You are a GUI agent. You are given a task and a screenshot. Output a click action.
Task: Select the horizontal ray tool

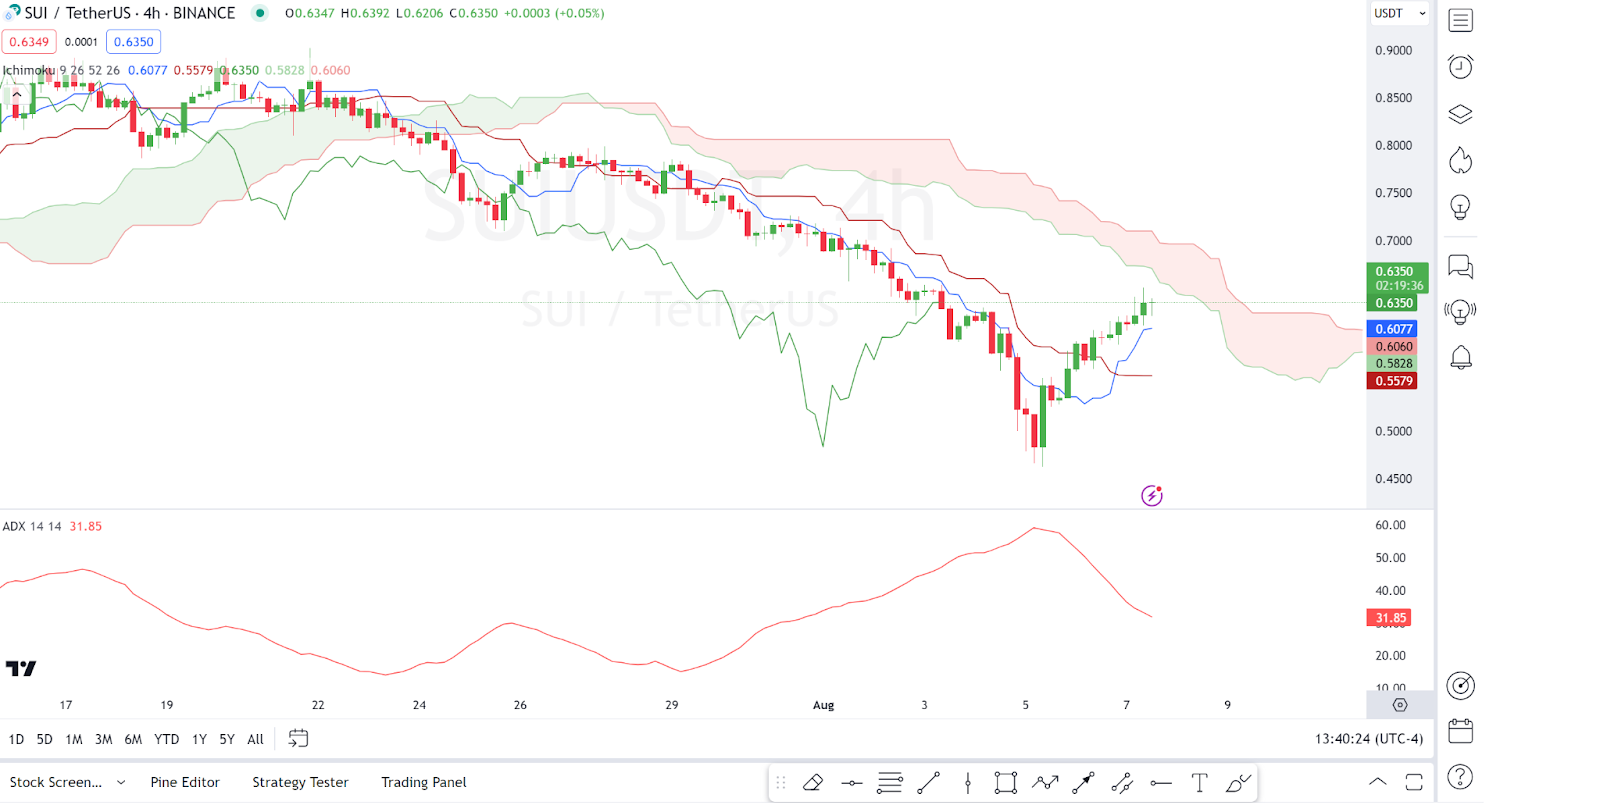click(1161, 783)
